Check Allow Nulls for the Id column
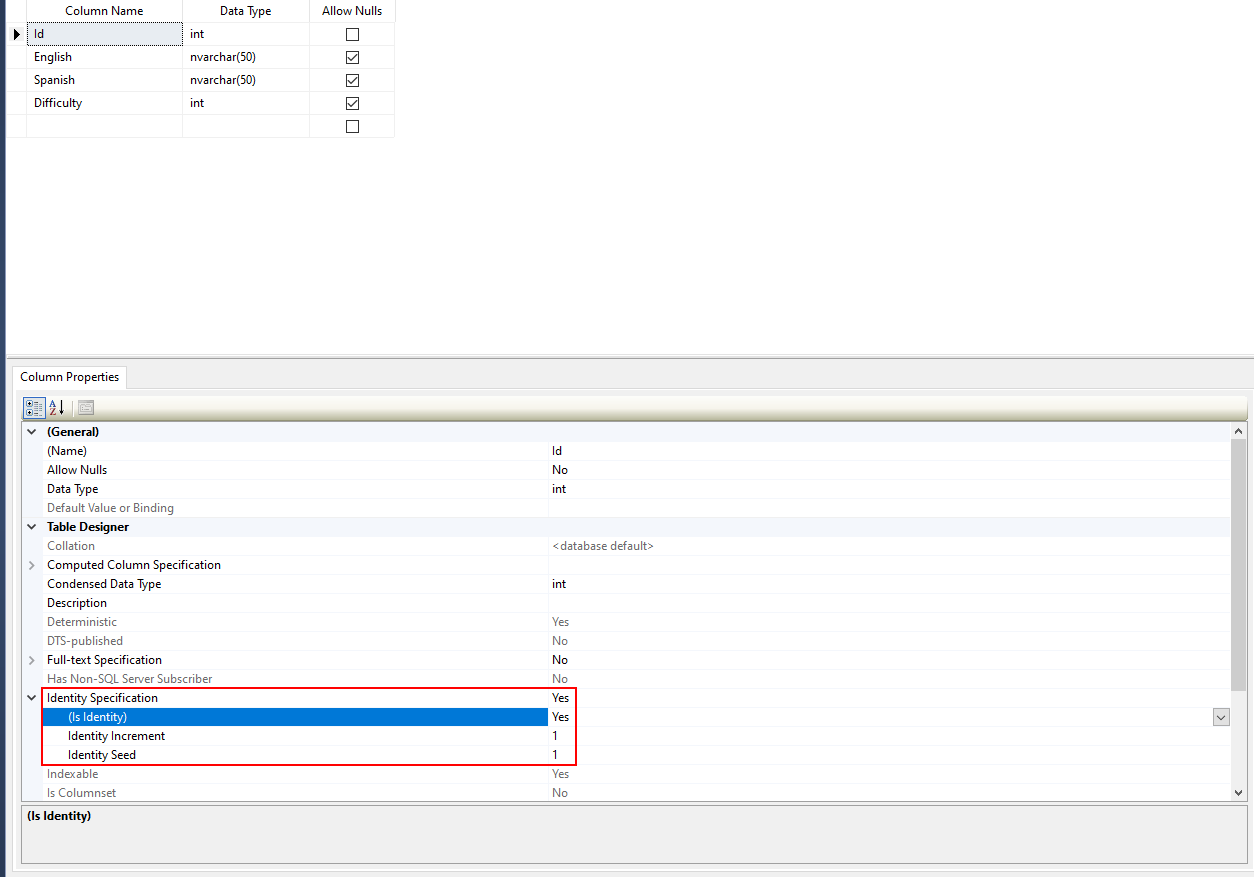The image size is (1254, 877). (x=351, y=33)
